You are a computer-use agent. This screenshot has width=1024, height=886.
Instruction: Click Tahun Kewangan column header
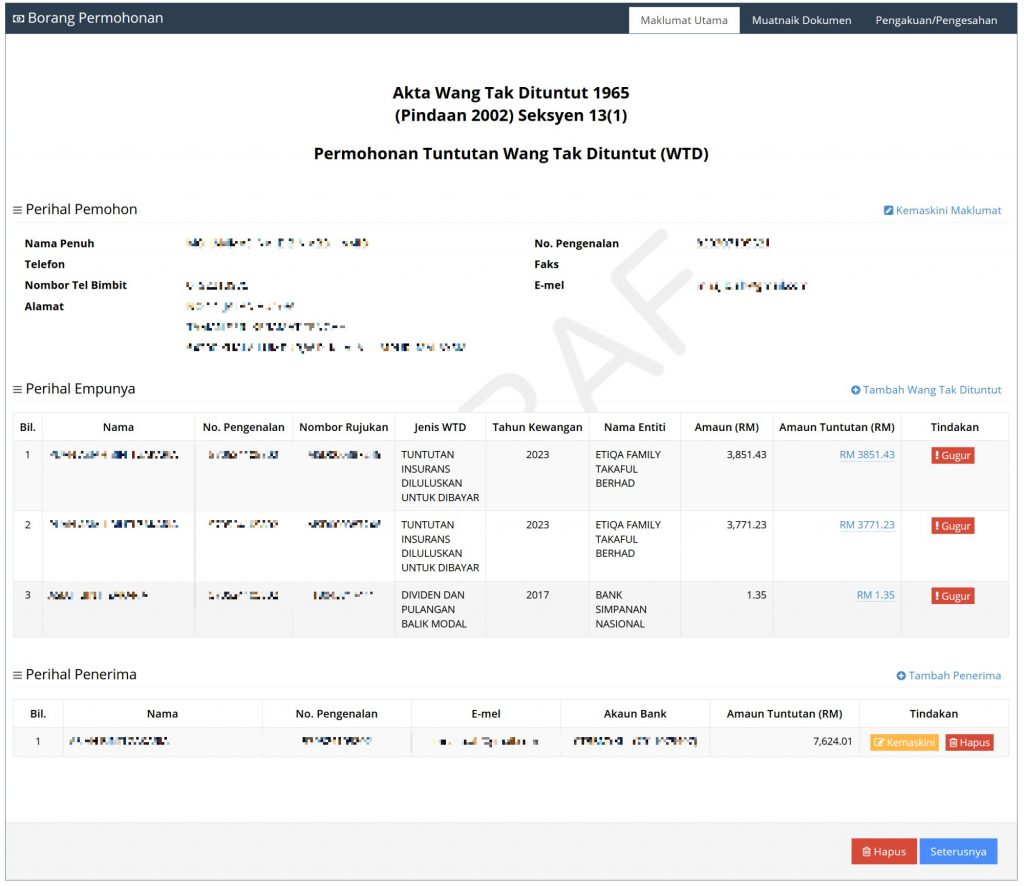coord(537,427)
